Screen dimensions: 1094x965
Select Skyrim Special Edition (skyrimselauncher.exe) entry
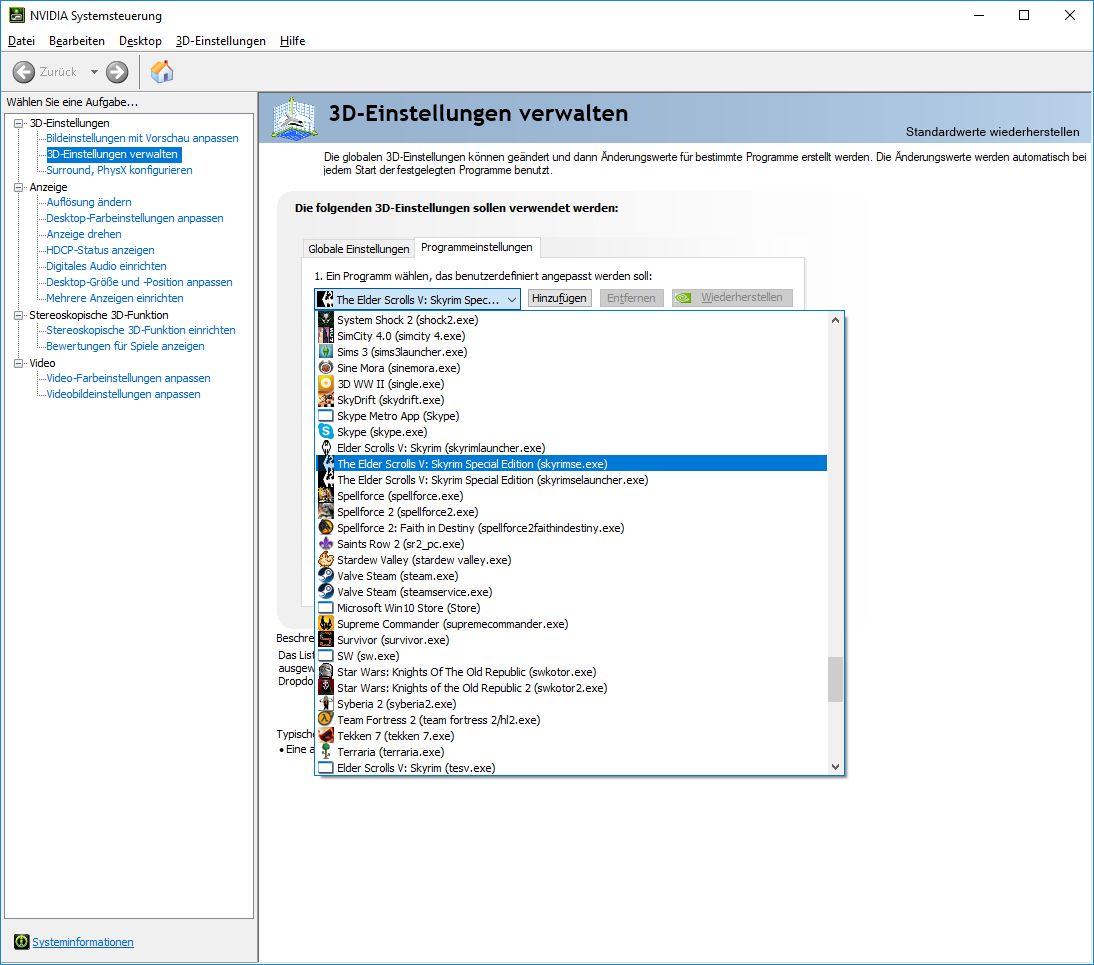tap(572, 480)
